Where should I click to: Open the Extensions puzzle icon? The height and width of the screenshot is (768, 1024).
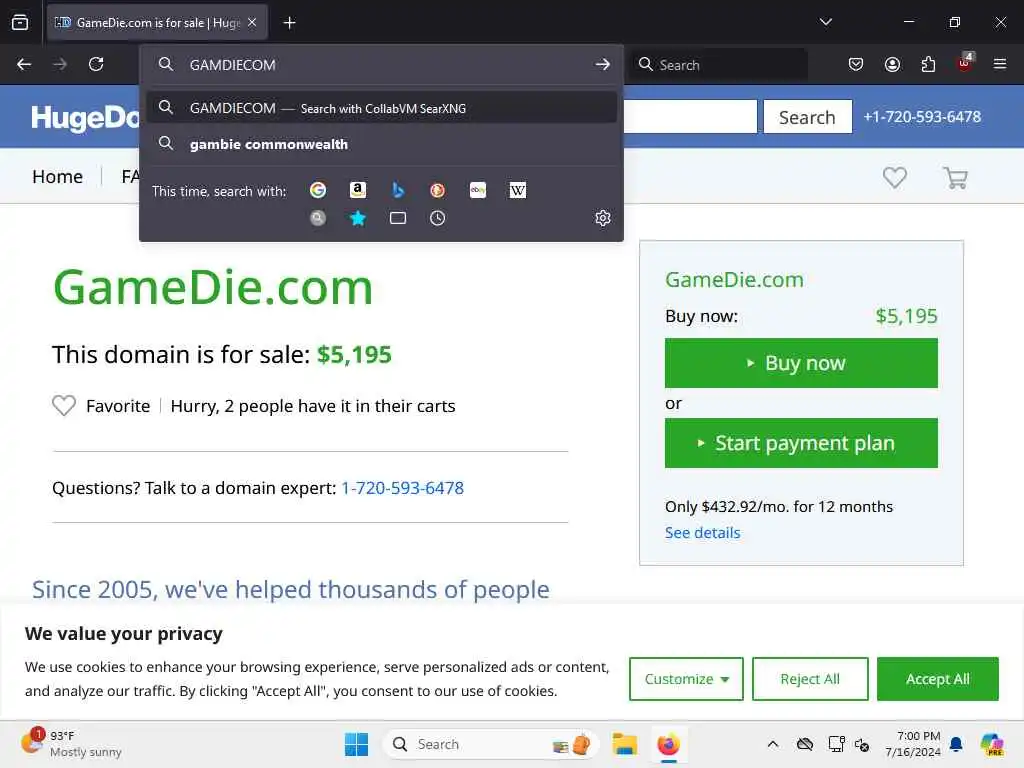(x=928, y=64)
